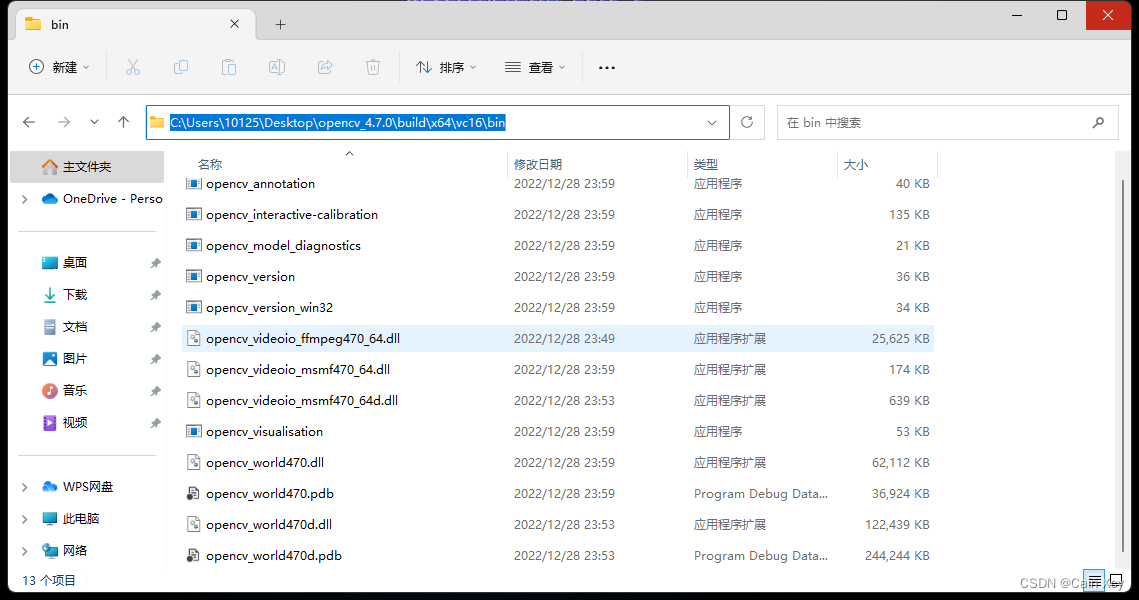Navigate up to the parent folder

point(122,122)
